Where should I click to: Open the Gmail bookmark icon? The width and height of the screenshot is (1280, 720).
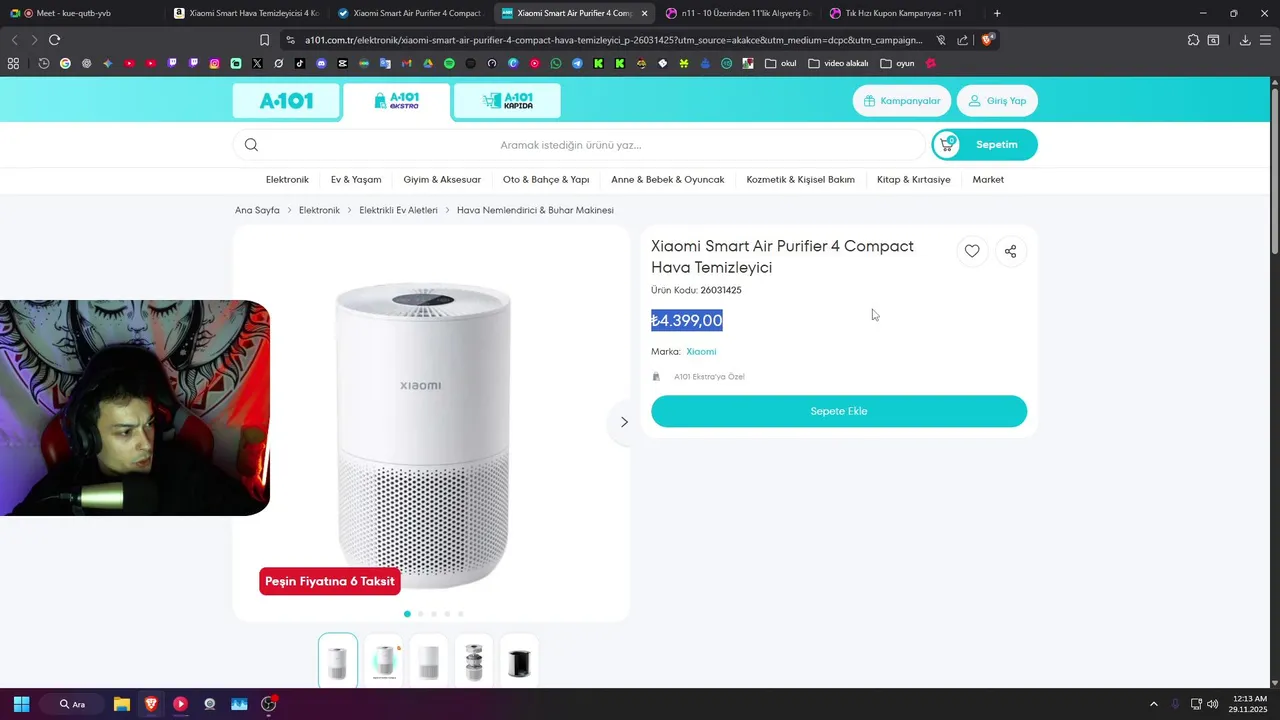pyautogui.click(x=406, y=63)
